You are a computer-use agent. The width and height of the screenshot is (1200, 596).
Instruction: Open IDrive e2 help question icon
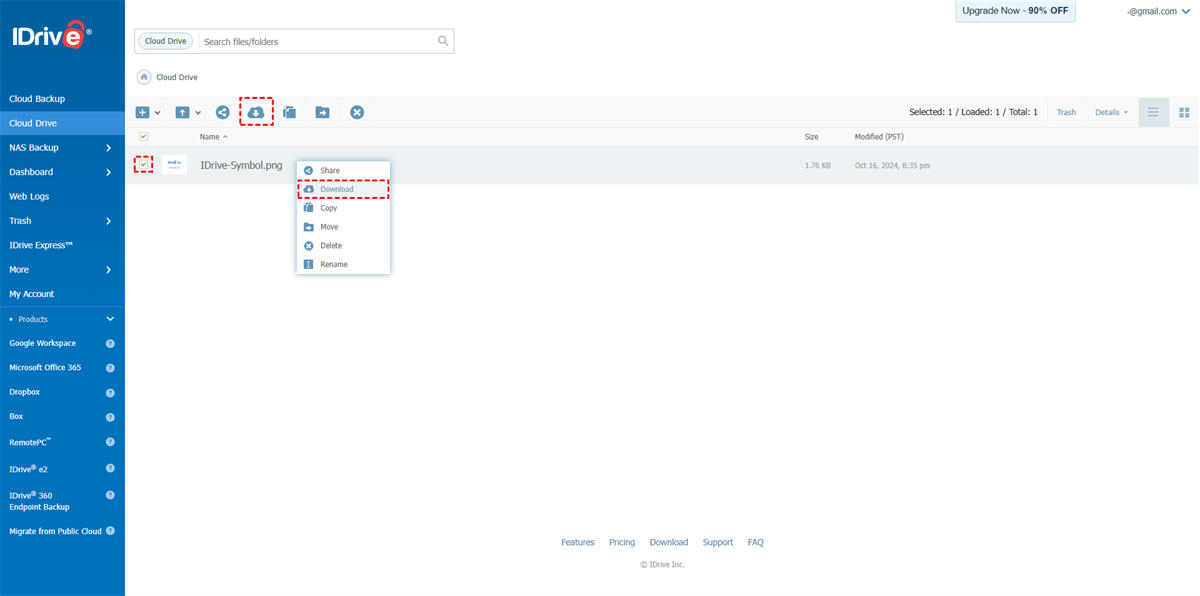110,468
